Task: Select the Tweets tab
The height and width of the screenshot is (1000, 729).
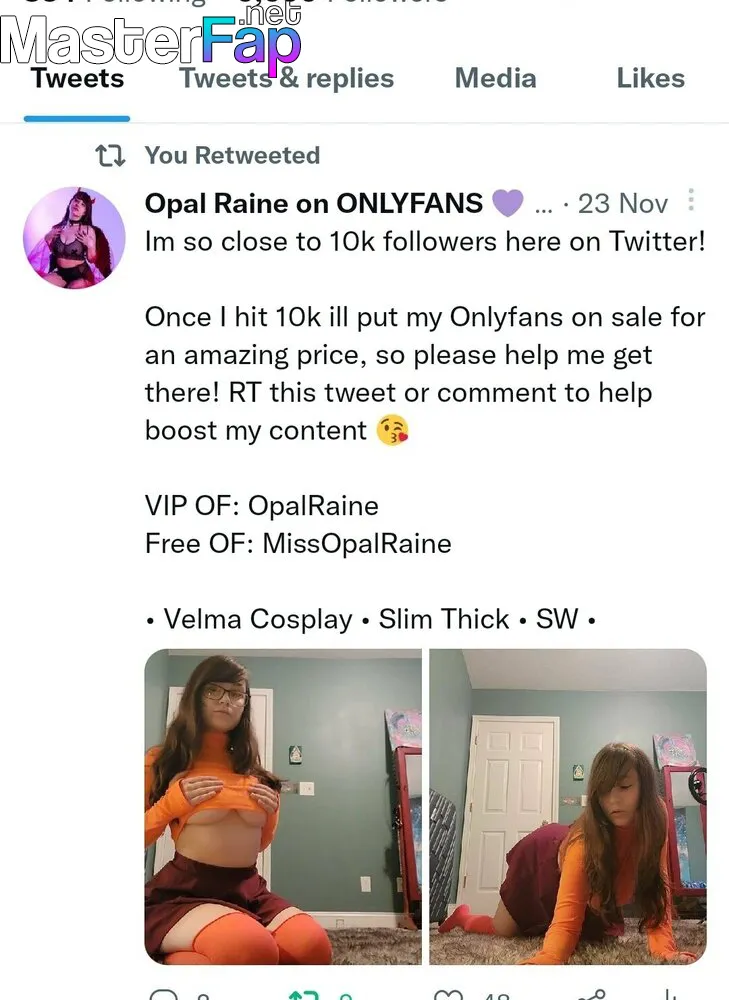Action: (x=77, y=78)
